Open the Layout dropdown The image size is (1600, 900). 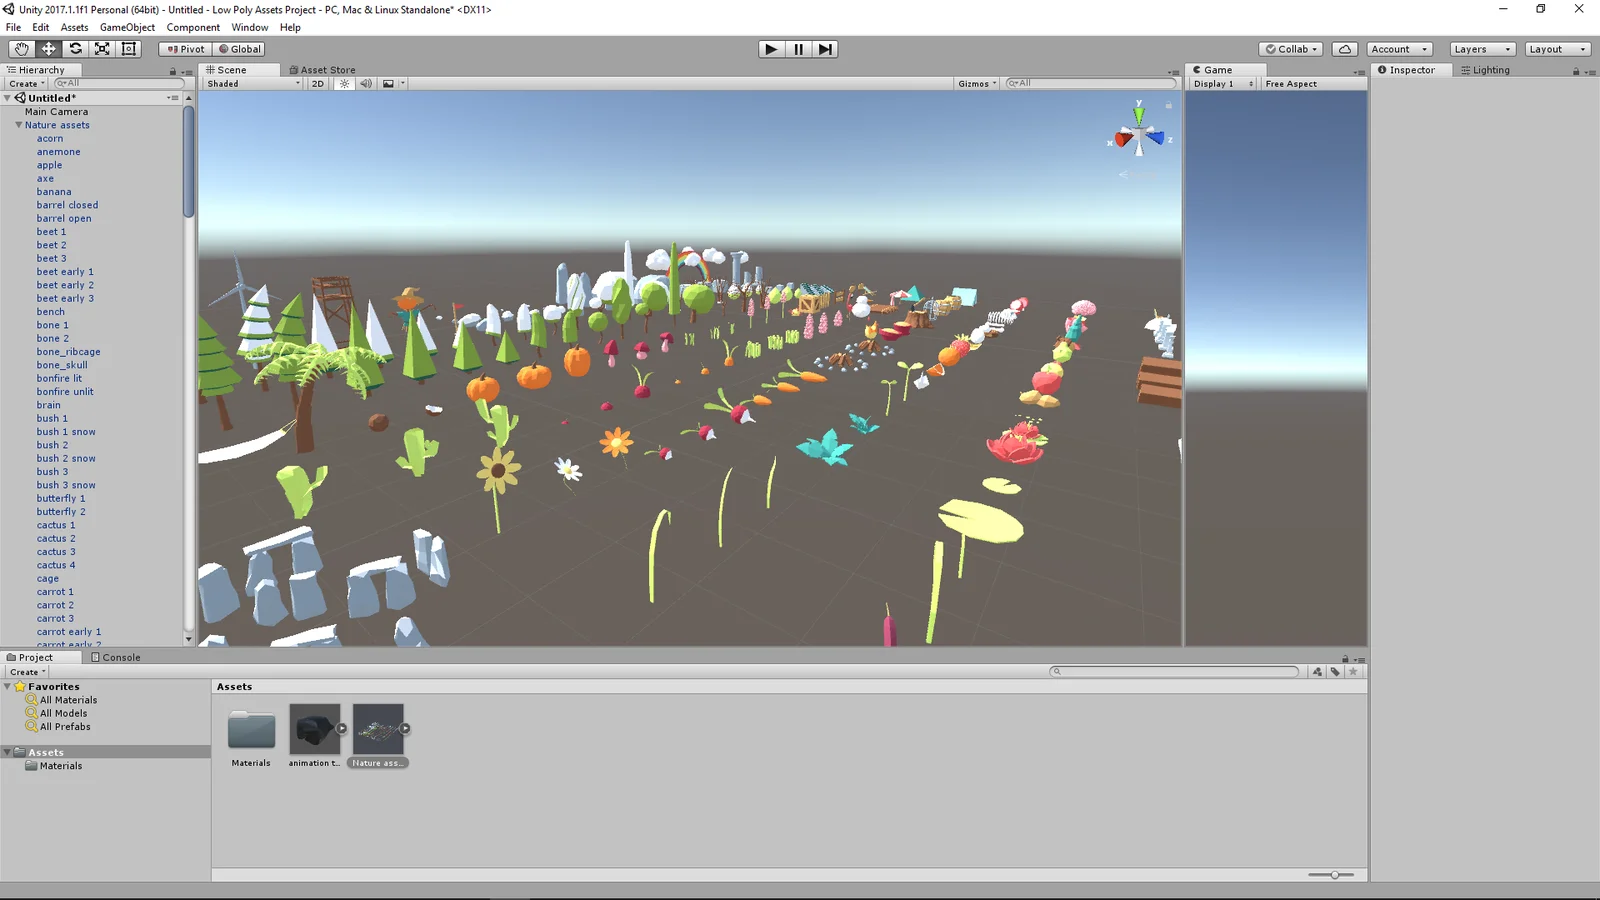pos(1556,48)
